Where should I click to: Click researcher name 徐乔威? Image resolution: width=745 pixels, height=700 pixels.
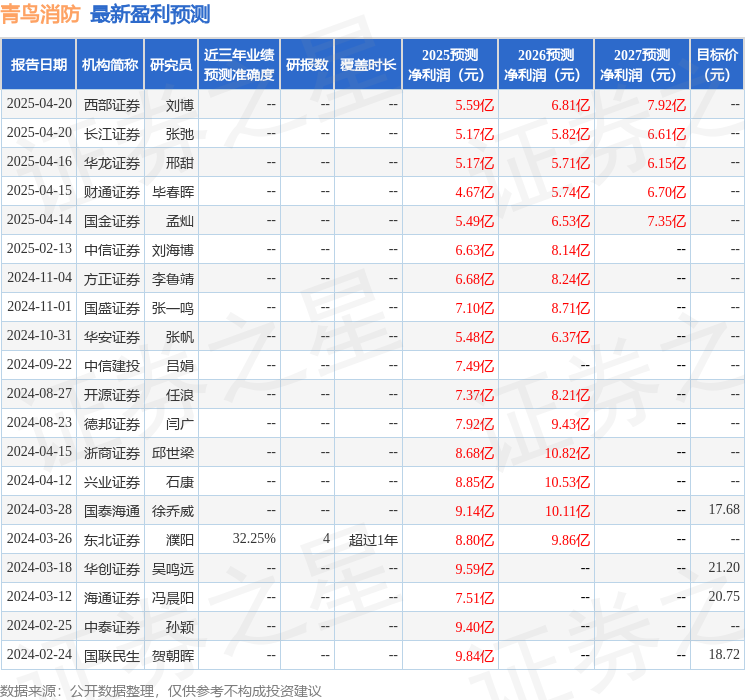(x=173, y=511)
